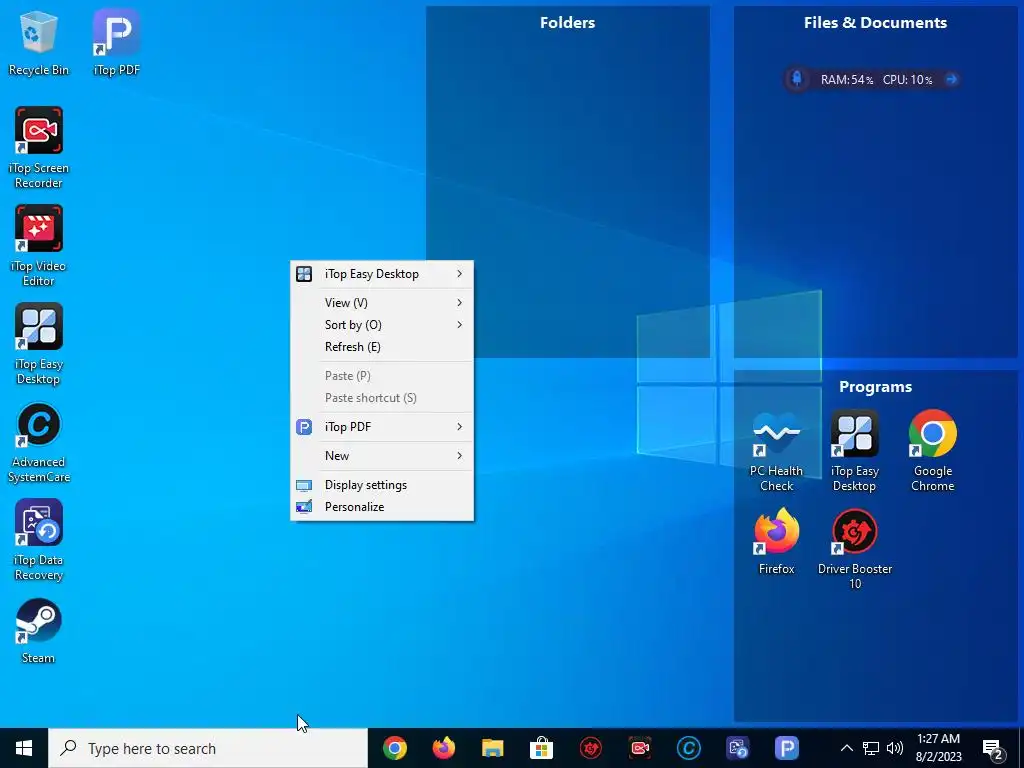This screenshot has height=768, width=1024.
Task: Select Google Chrome in Programs box
Action: pyautogui.click(x=933, y=451)
